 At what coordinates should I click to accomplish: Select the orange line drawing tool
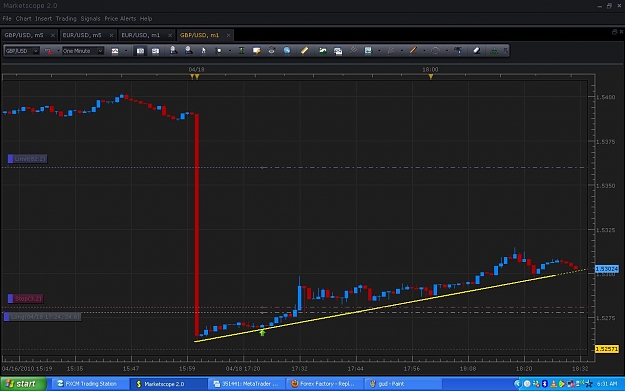(413, 51)
